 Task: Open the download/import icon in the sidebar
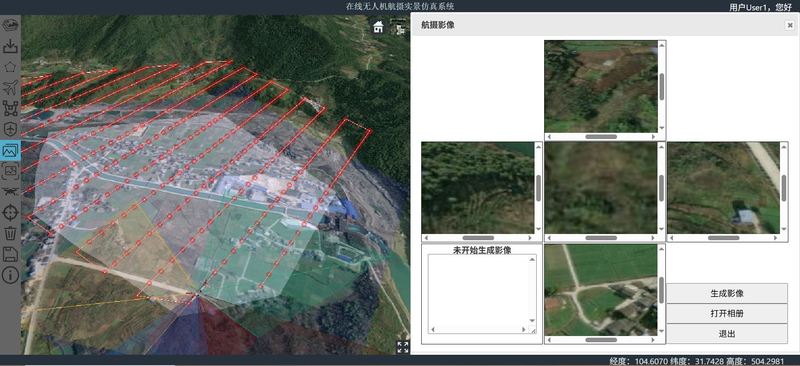point(10,46)
